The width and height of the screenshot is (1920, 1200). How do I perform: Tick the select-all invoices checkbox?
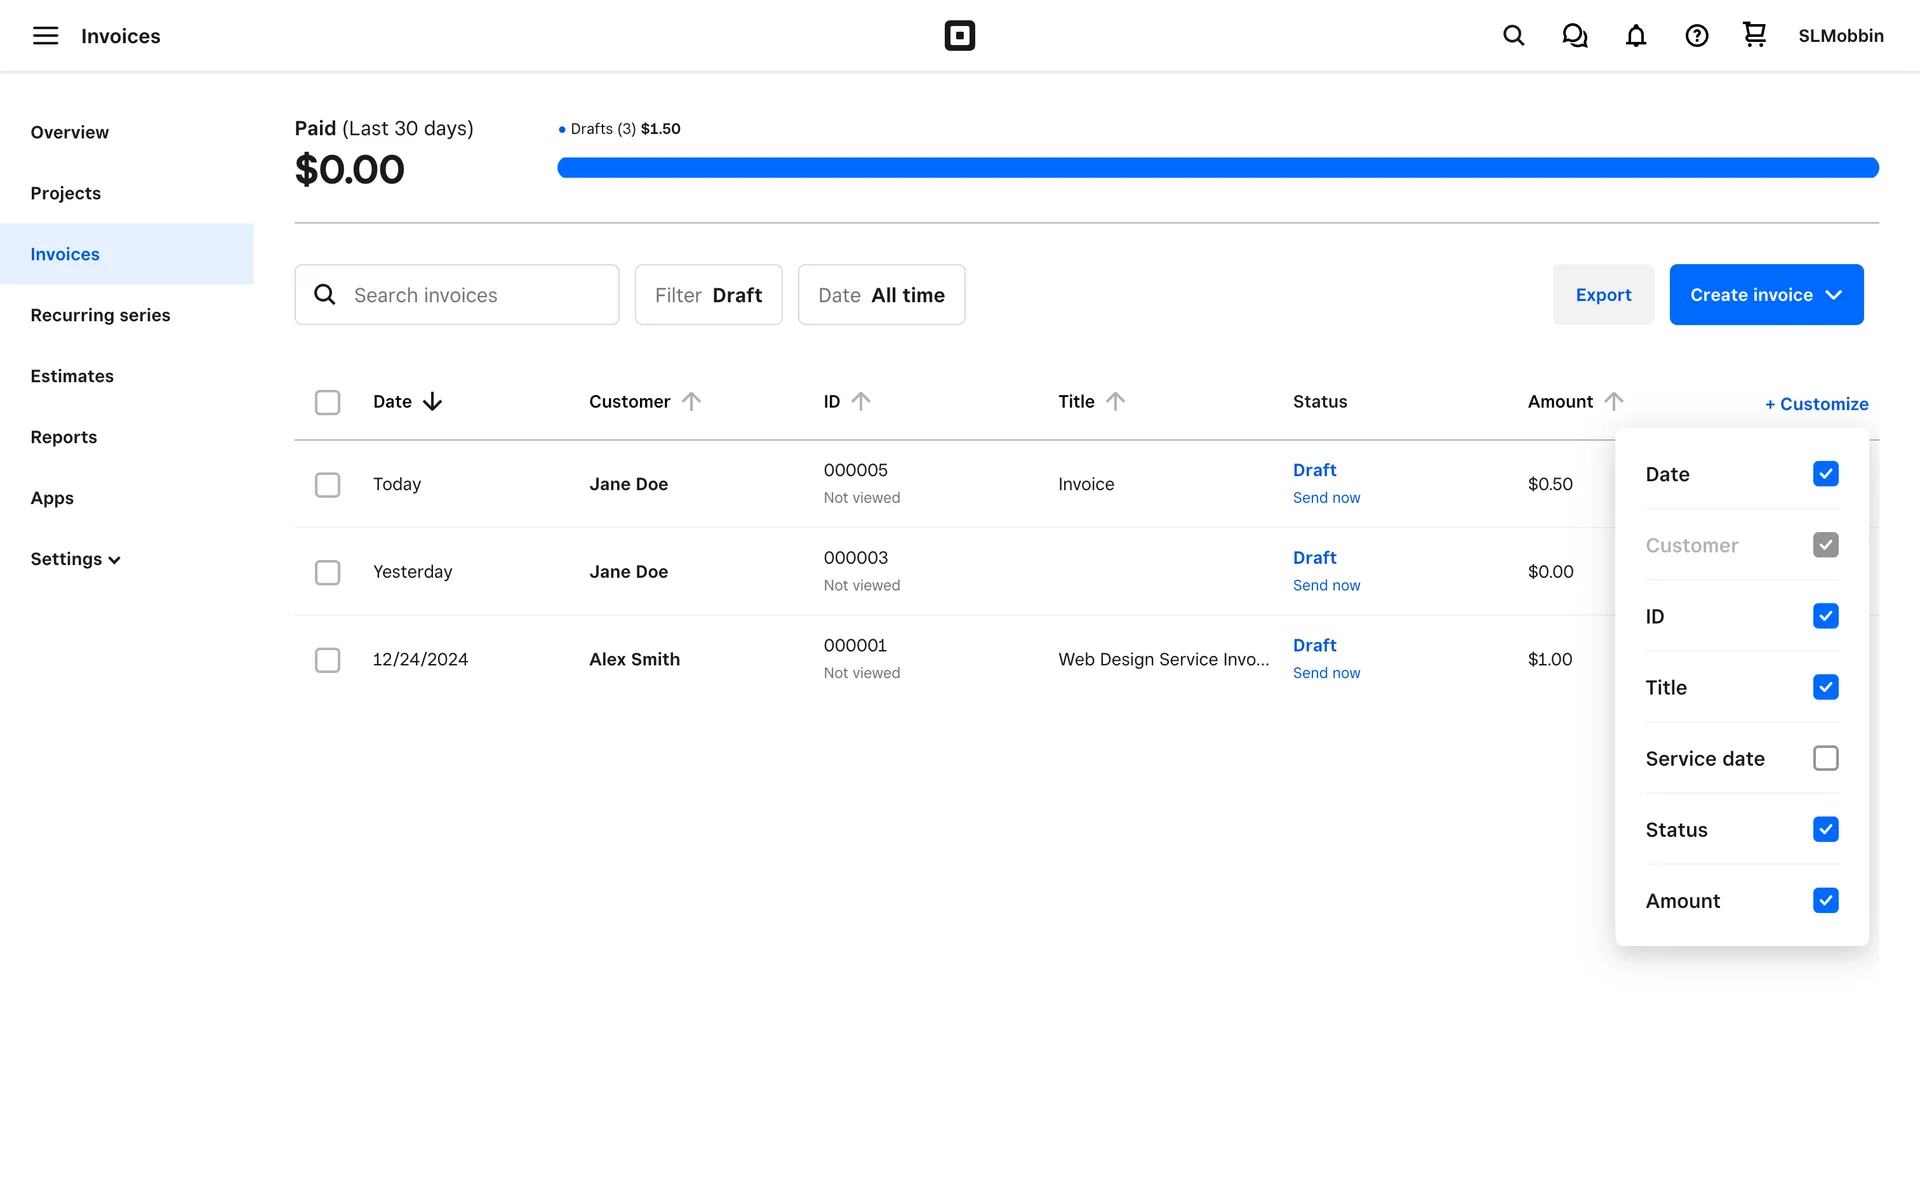point(327,402)
